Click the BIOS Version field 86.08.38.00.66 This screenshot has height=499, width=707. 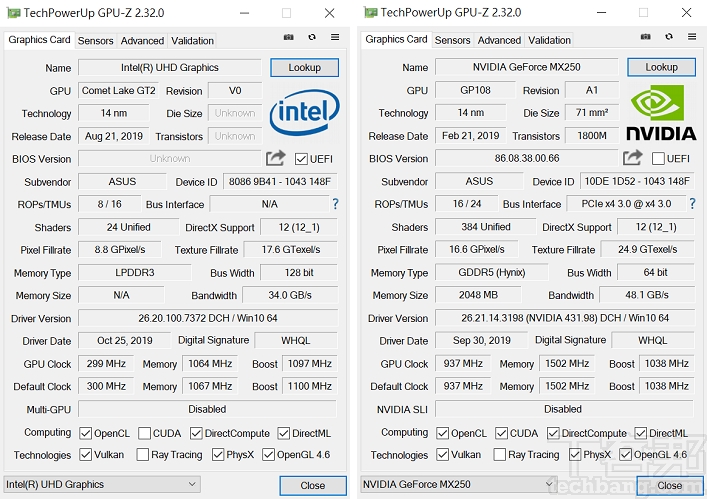click(x=527, y=159)
